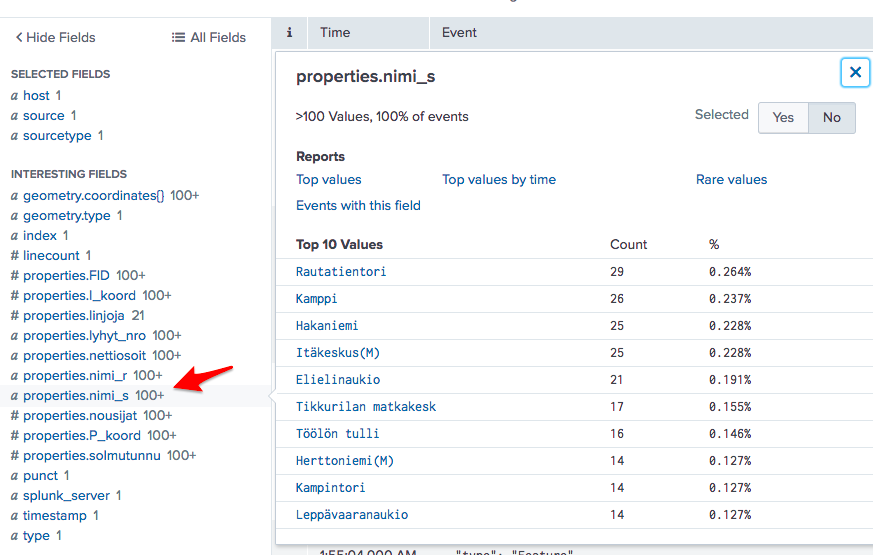Open the source selected field
The height and width of the screenshot is (555, 873).
(x=43, y=116)
